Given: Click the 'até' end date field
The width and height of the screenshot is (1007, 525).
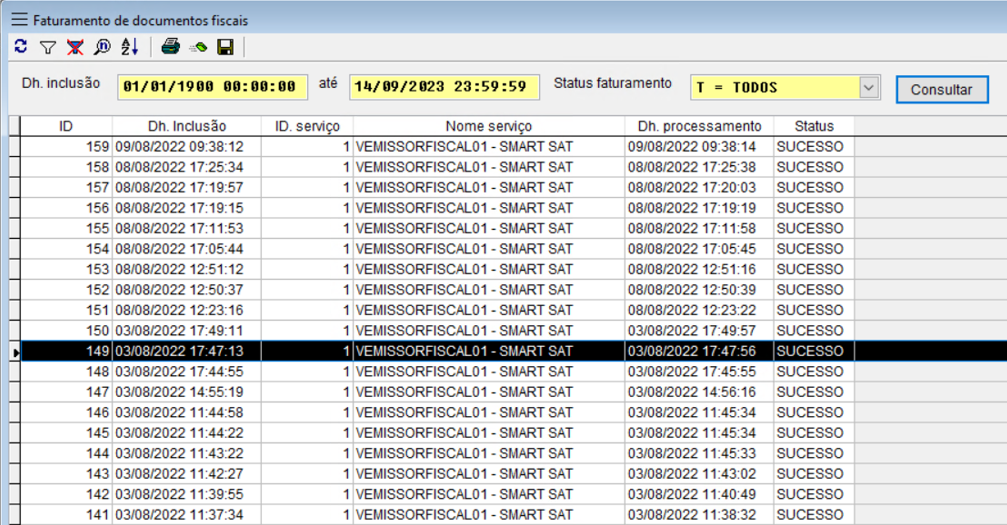Looking at the screenshot, I should (443, 87).
